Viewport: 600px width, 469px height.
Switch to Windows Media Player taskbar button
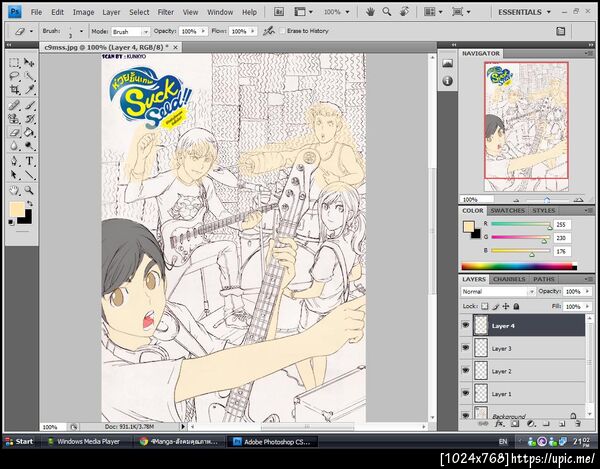pos(85,441)
